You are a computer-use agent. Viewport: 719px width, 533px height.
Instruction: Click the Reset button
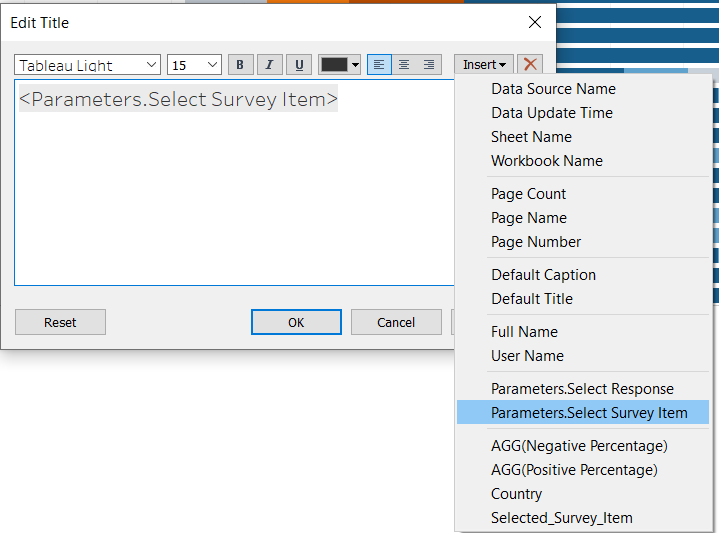click(x=60, y=322)
